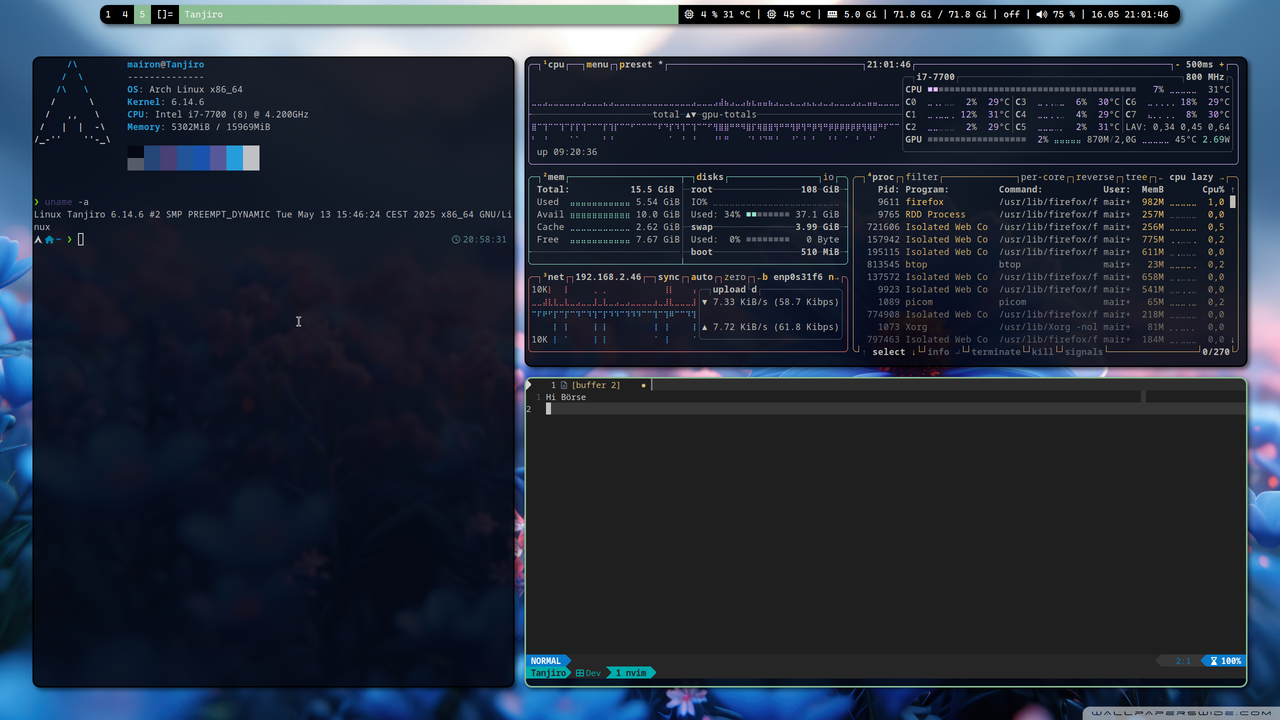Click the file icon beside [buffer 2] tab
Image resolution: width=1280 pixels, height=720 pixels.
[x=564, y=385]
